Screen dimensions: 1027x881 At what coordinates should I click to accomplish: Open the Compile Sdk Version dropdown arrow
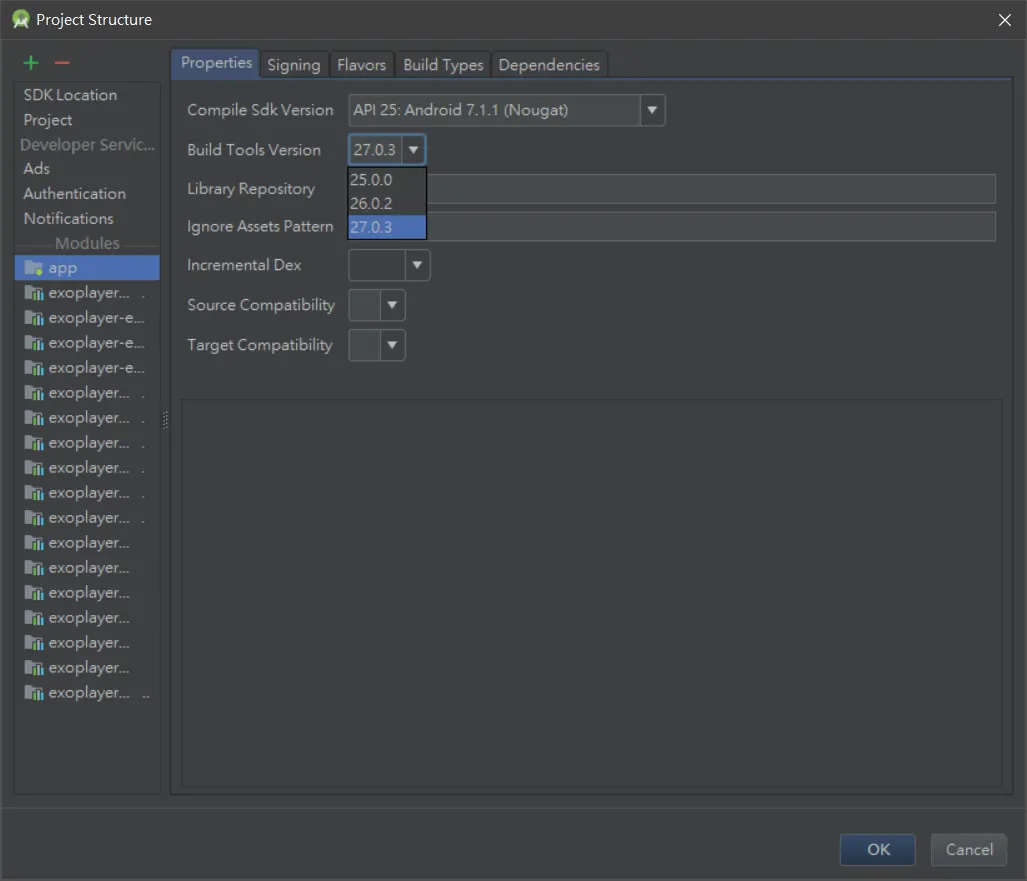652,110
